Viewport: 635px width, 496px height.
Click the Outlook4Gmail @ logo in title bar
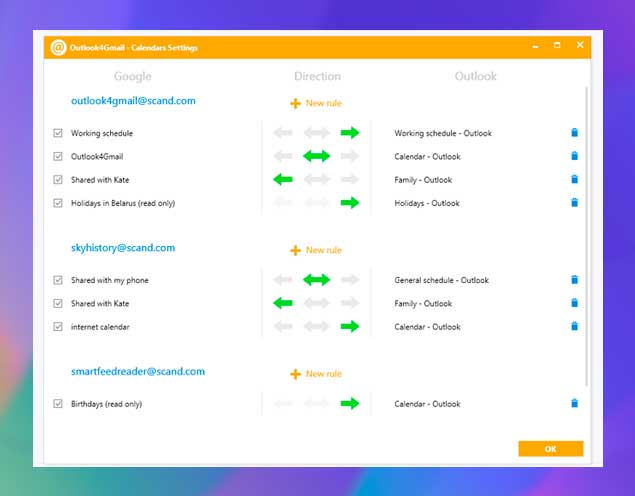[58, 47]
